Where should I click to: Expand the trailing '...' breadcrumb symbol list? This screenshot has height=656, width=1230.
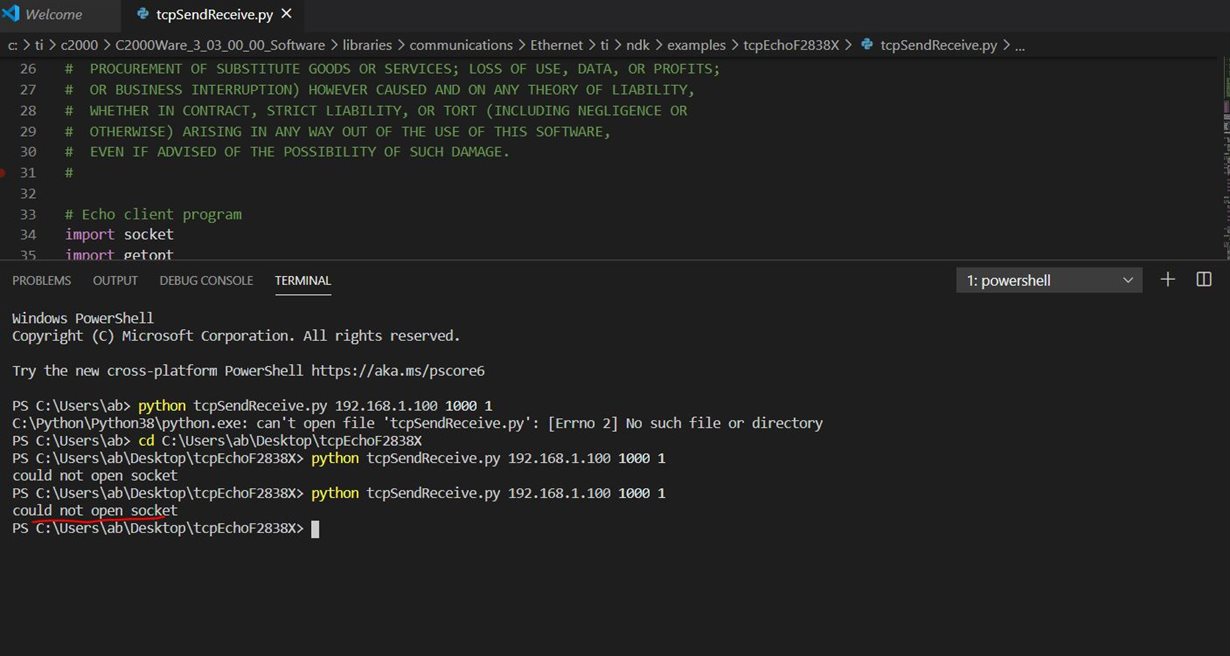pos(1019,45)
